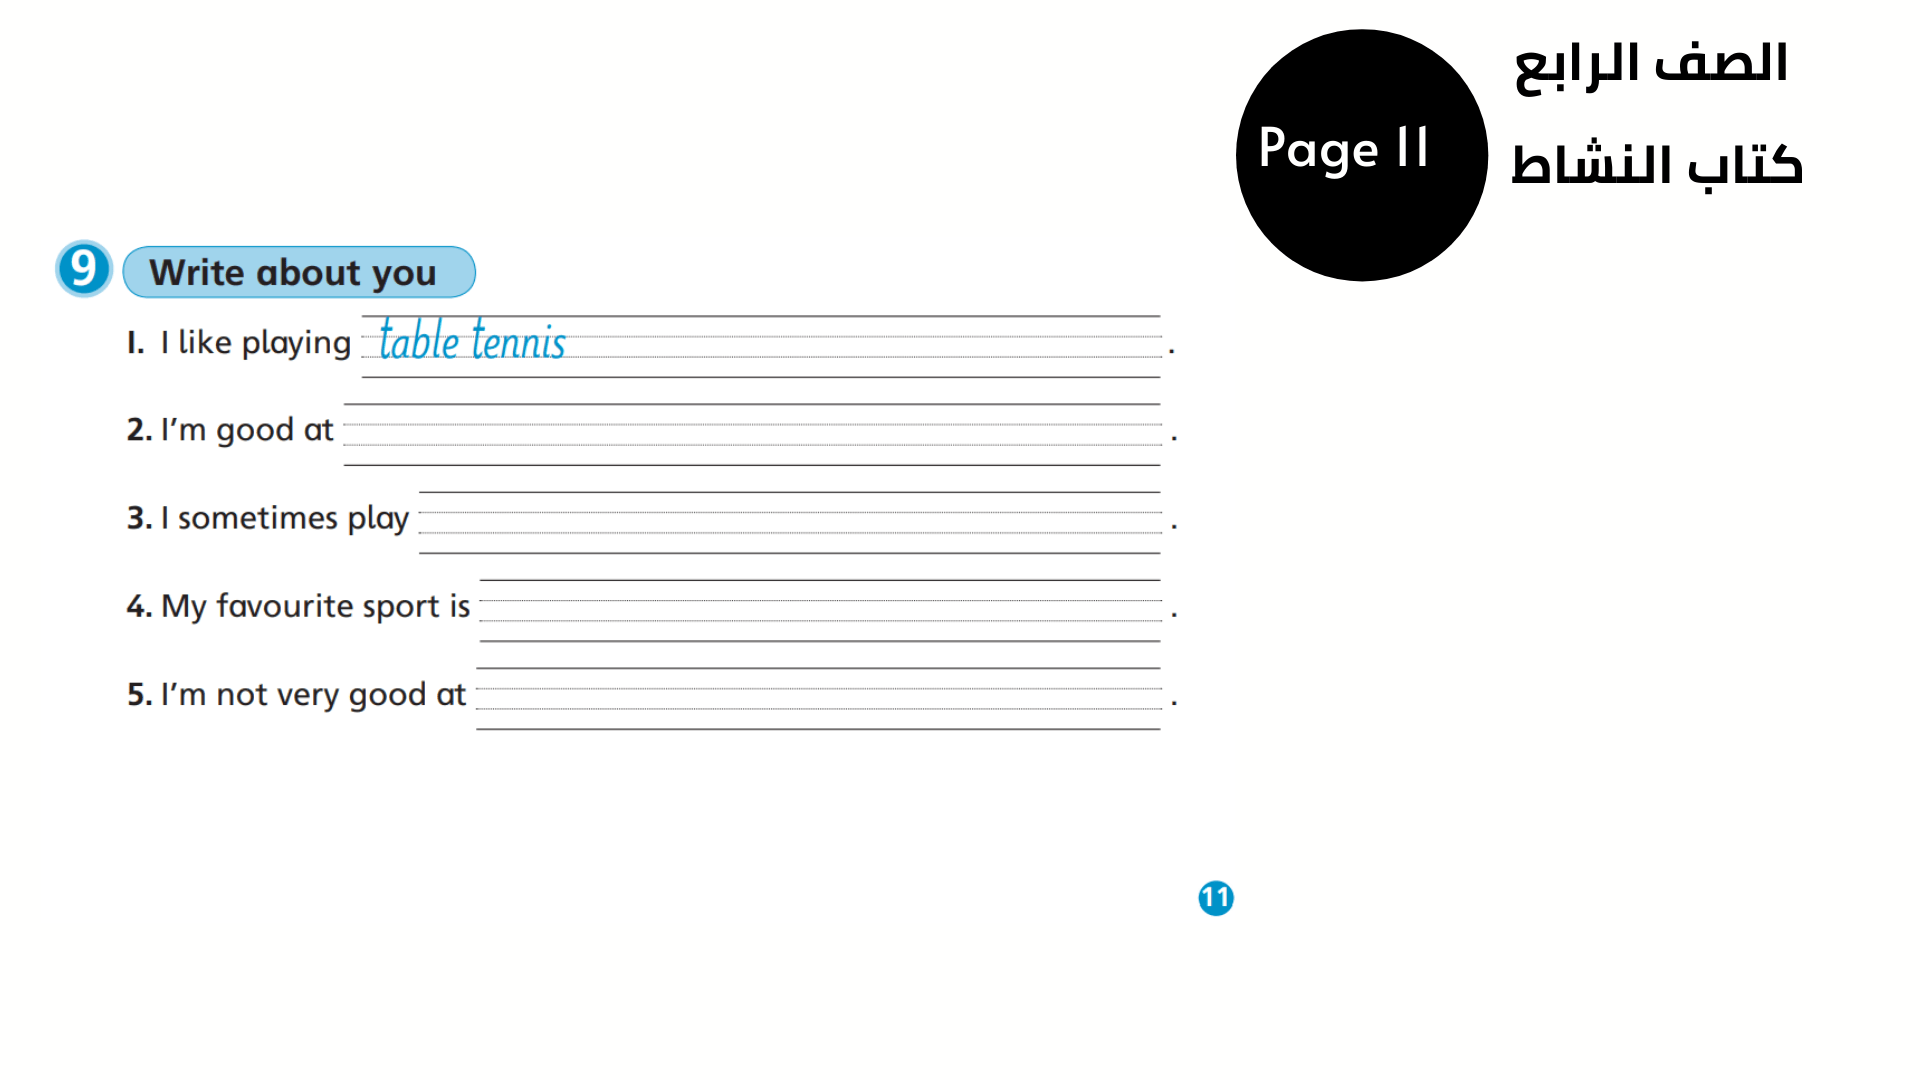This screenshot has height=1080, width=1920.
Task: Click the input line after 'I sometimes play'
Action: (789, 516)
